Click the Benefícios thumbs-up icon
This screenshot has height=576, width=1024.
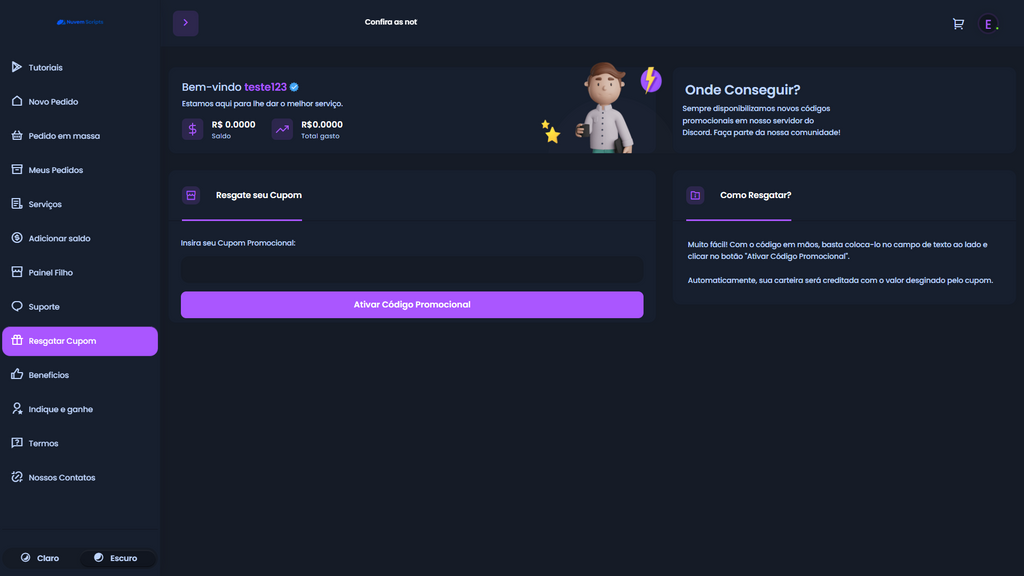click(17, 375)
